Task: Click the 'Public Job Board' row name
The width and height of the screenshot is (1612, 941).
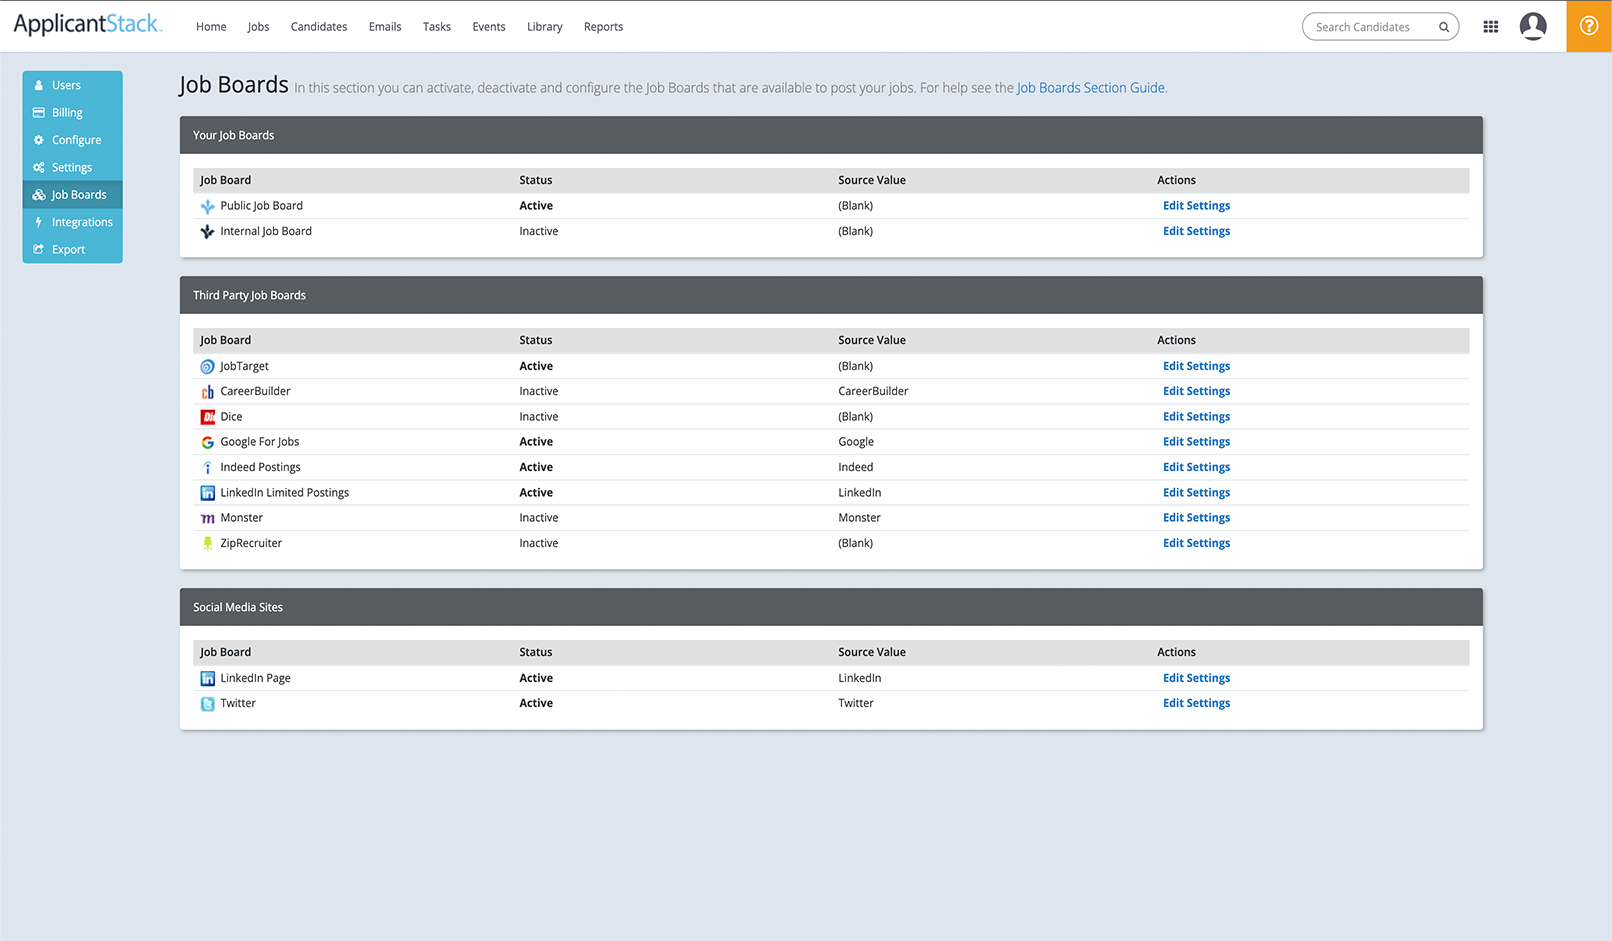Action: coord(261,206)
